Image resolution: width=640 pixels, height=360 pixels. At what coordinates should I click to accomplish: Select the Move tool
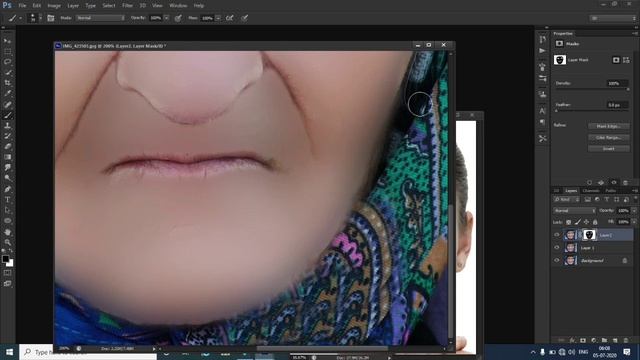pos(7,41)
